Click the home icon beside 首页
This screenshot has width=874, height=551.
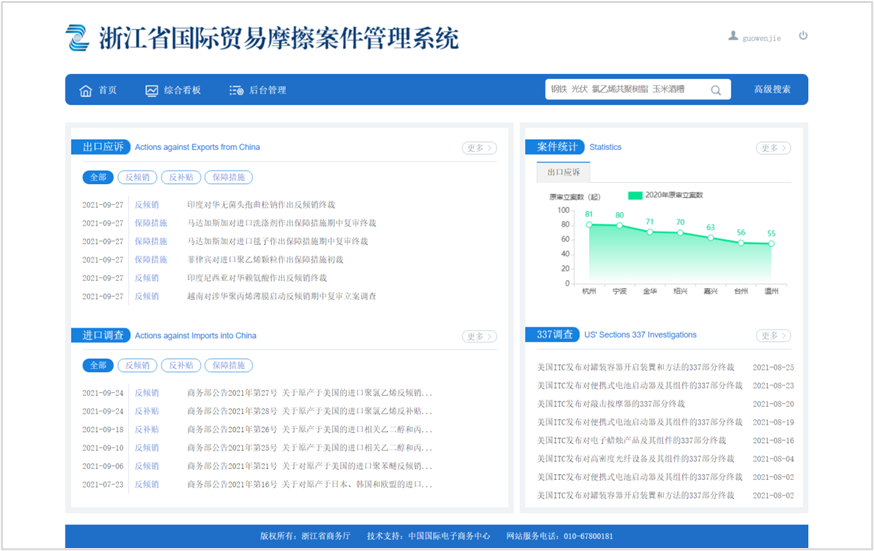pyautogui.click(x=85, y=90)
